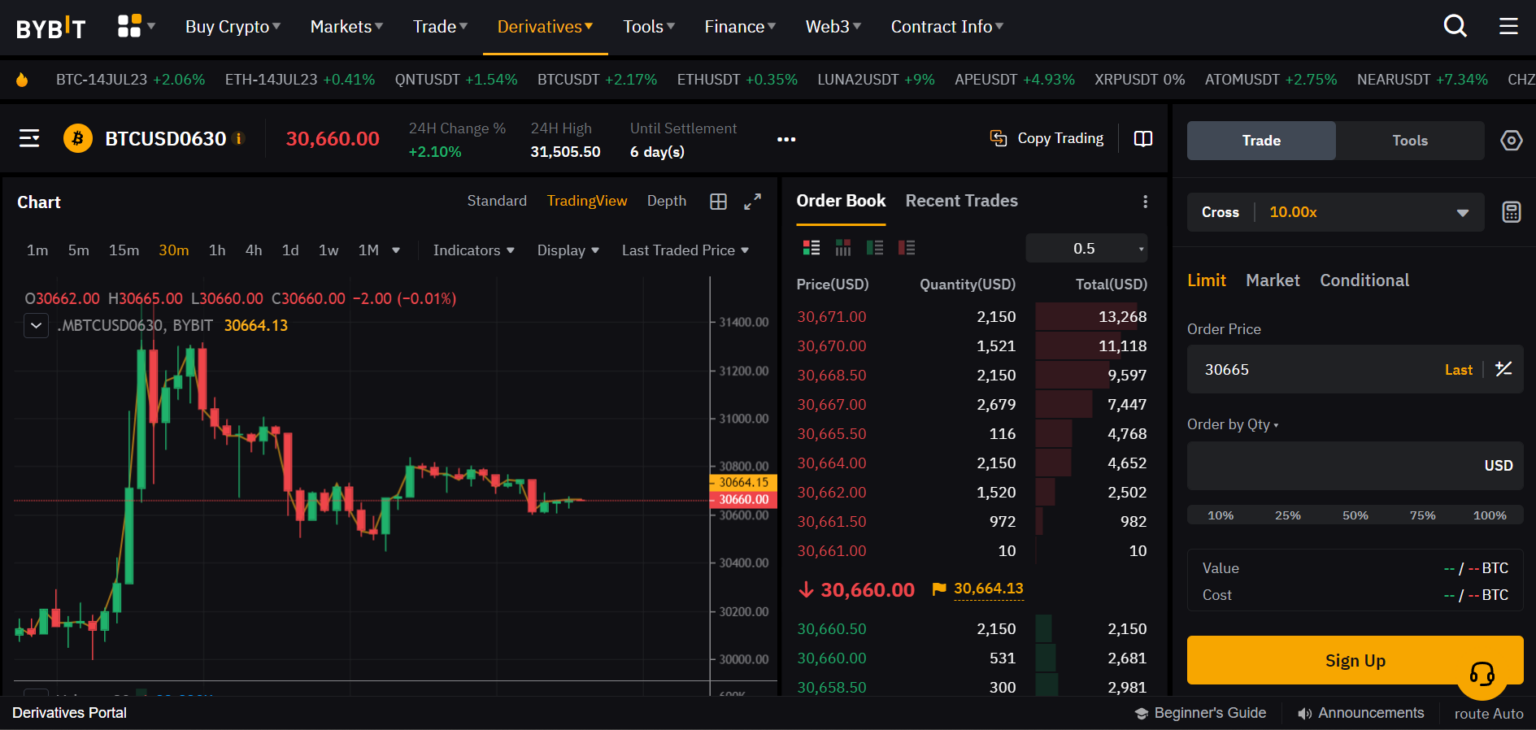Switch to the TradingView chart mode
Viewport: 1536px width, 730px height.
point(587,201)
